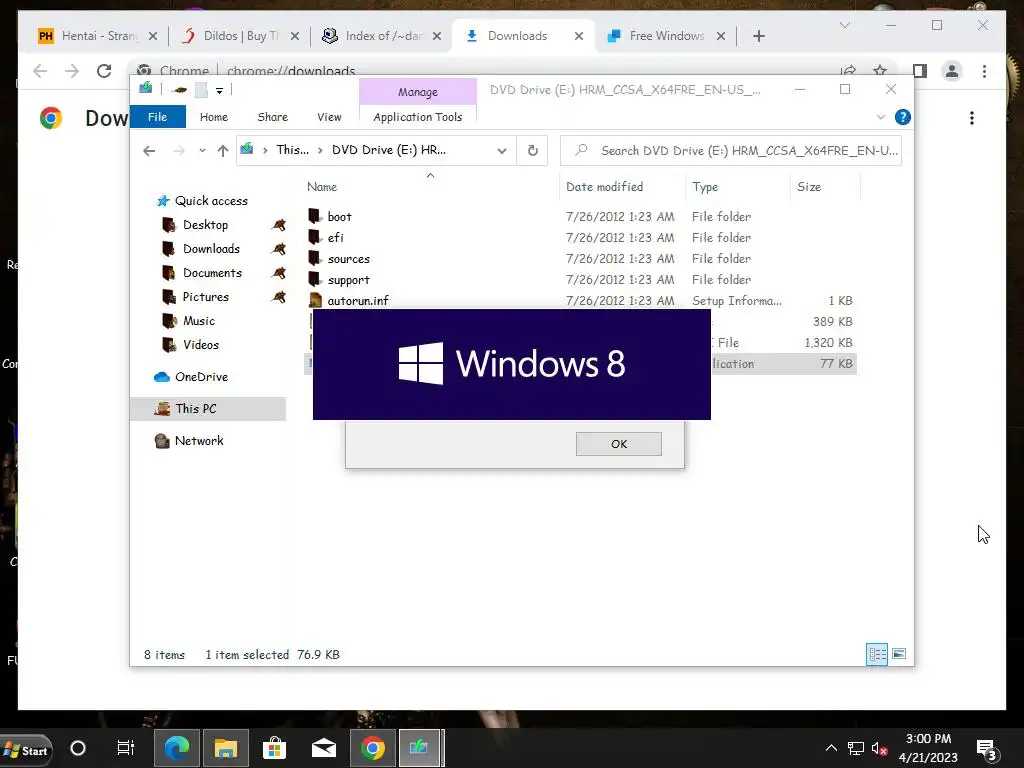Switch to details view layout
Viewport: 1024px width, 768px height.
tap(876, 654)
